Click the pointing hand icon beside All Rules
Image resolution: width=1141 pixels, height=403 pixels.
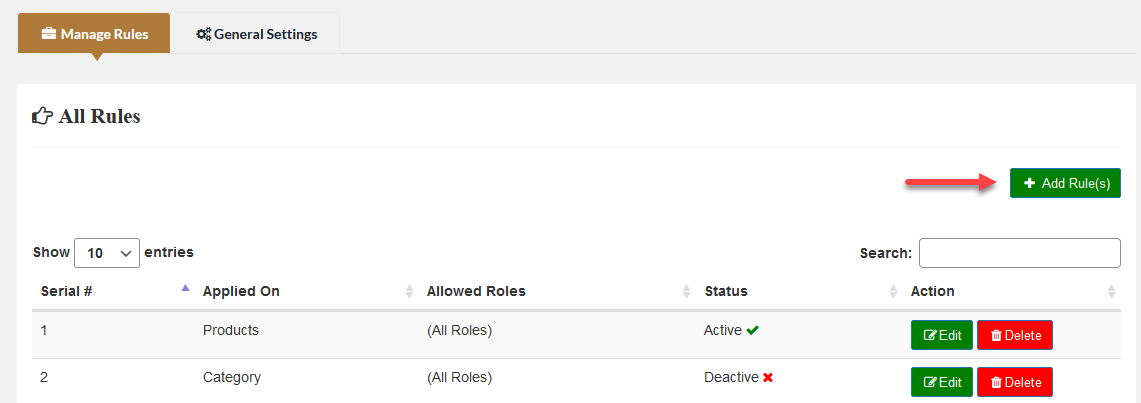point(42,117)
